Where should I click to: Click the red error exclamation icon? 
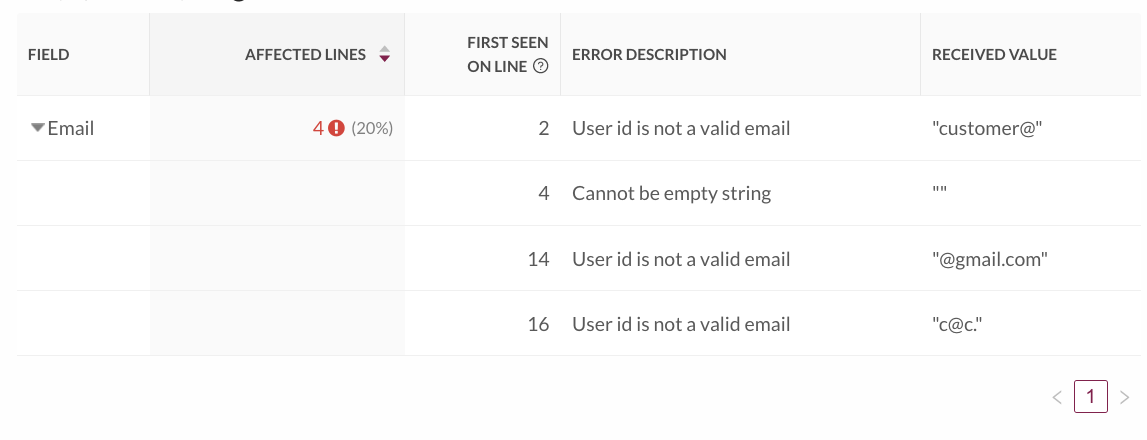(336, 129)
